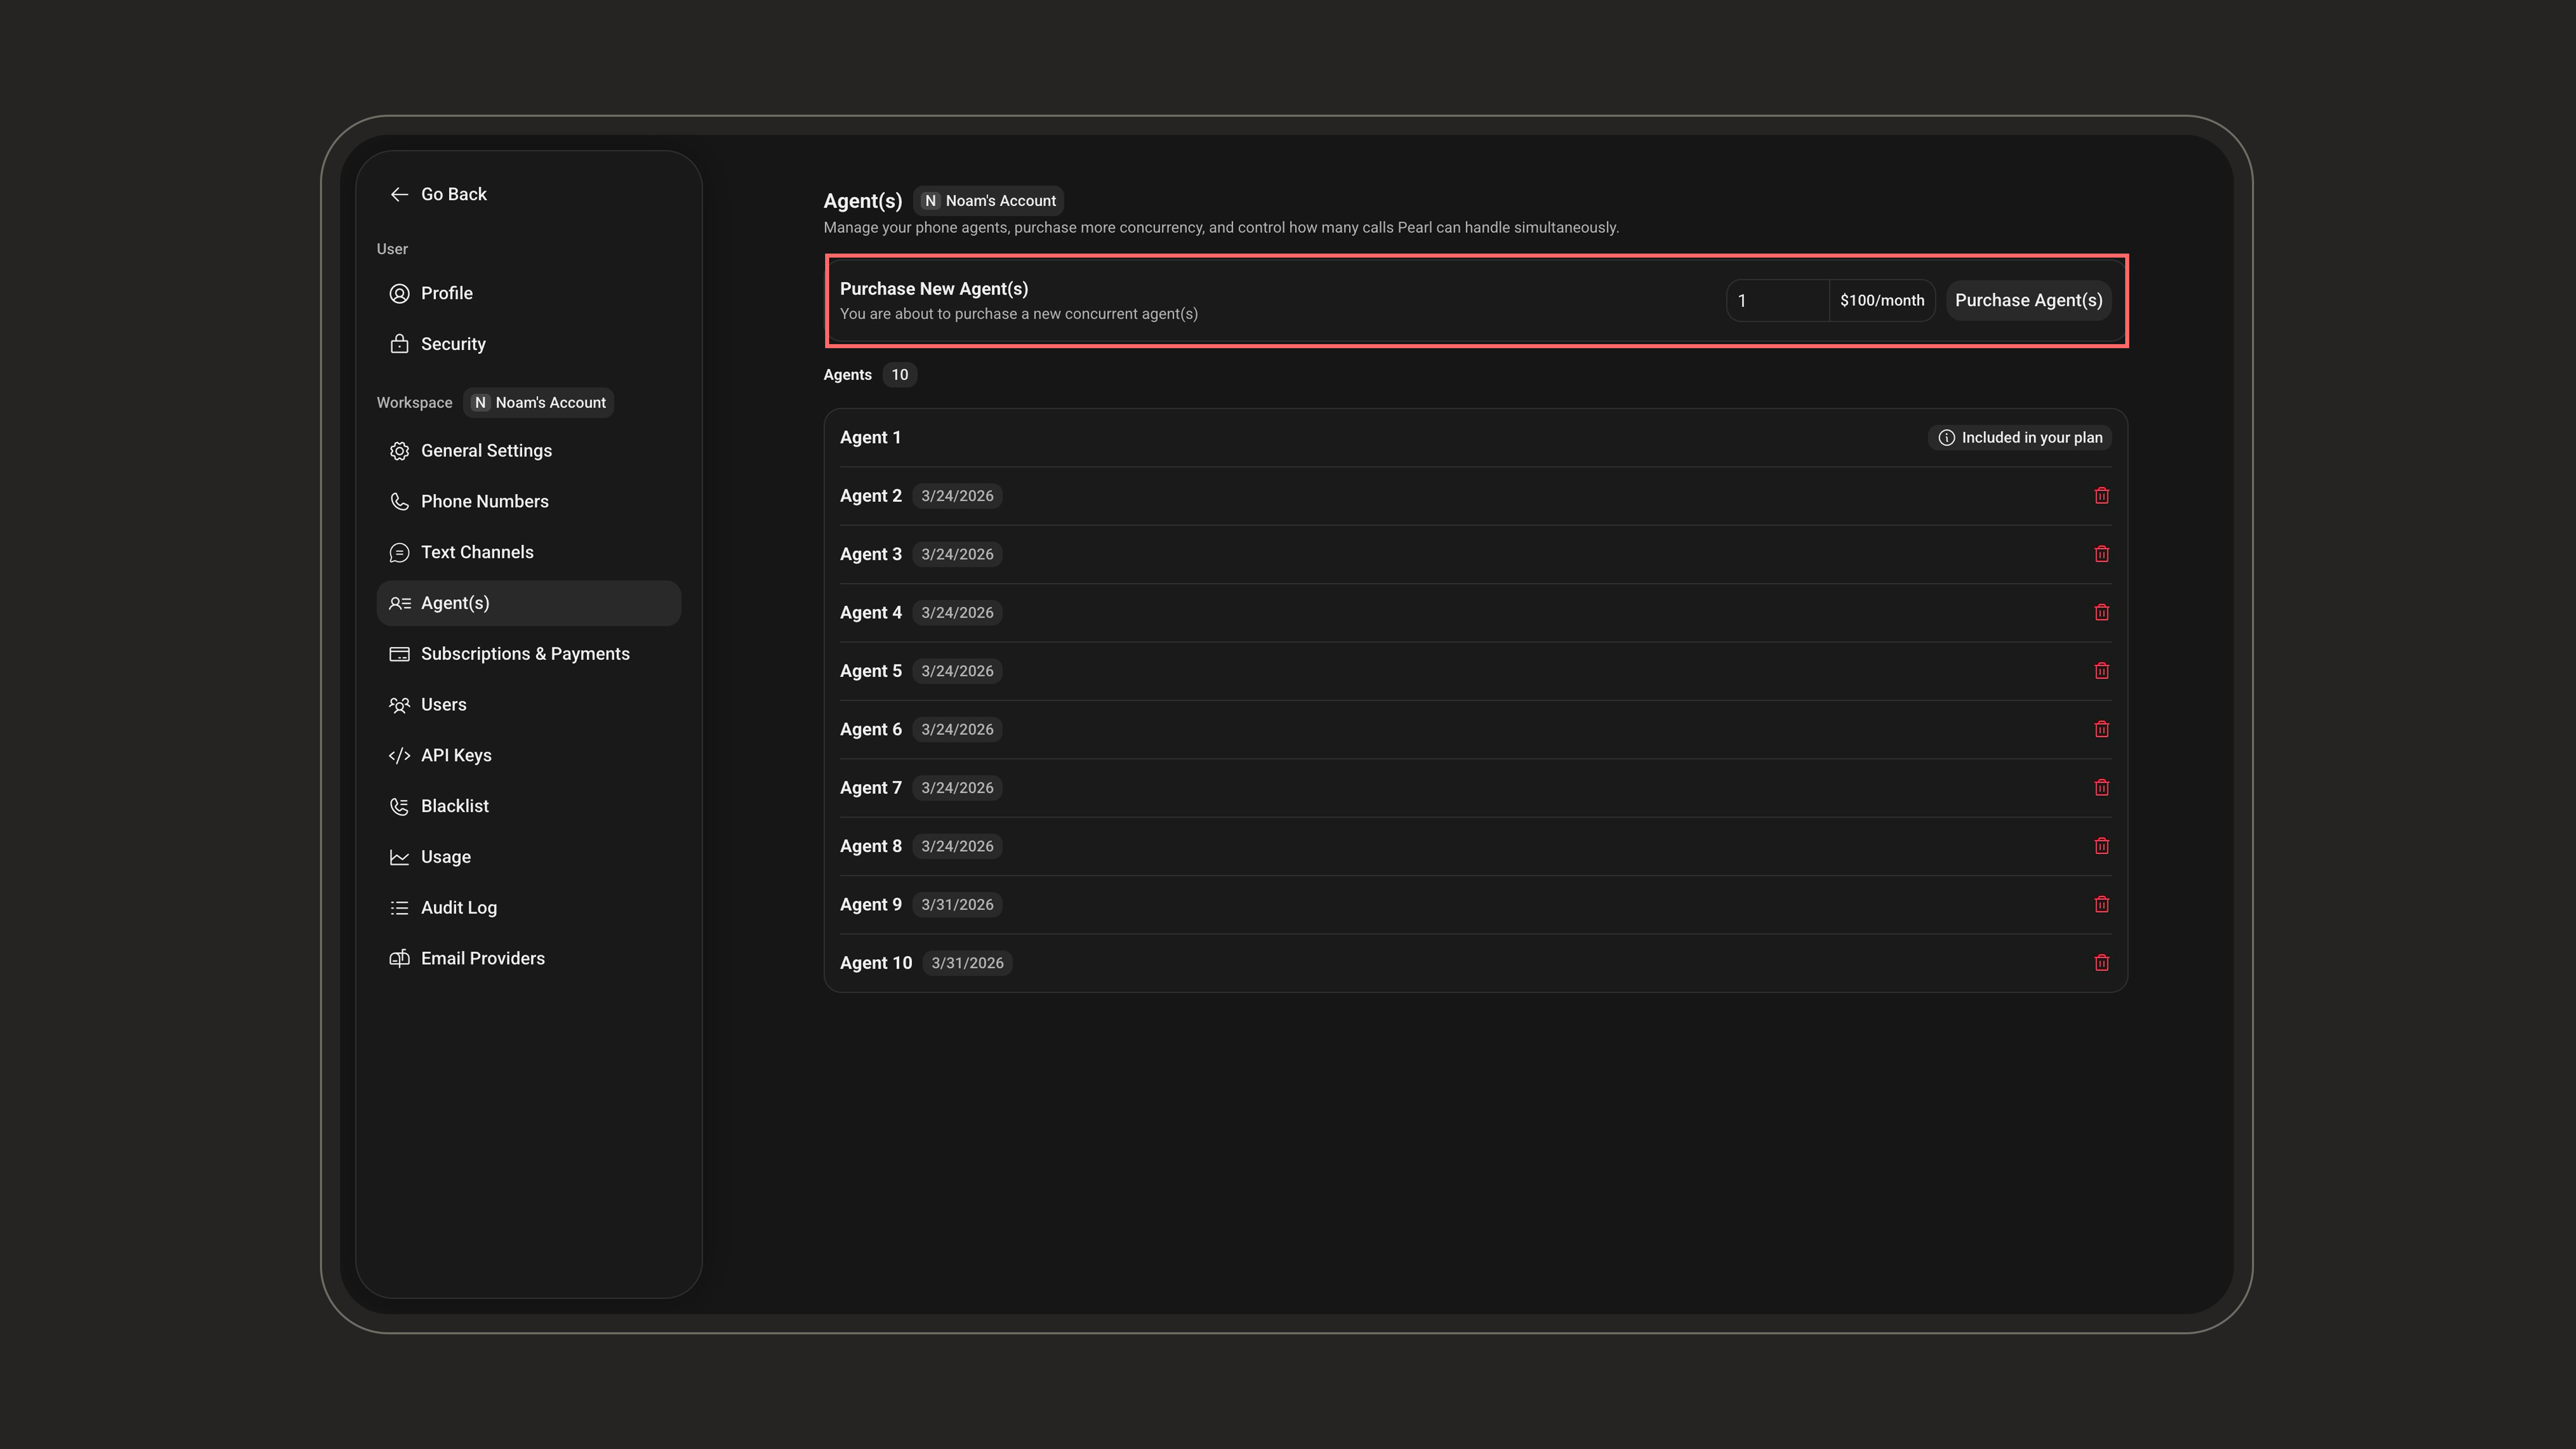
Task: Click the Text Channels chat bubble icon
Action: [x=399, y=553]
